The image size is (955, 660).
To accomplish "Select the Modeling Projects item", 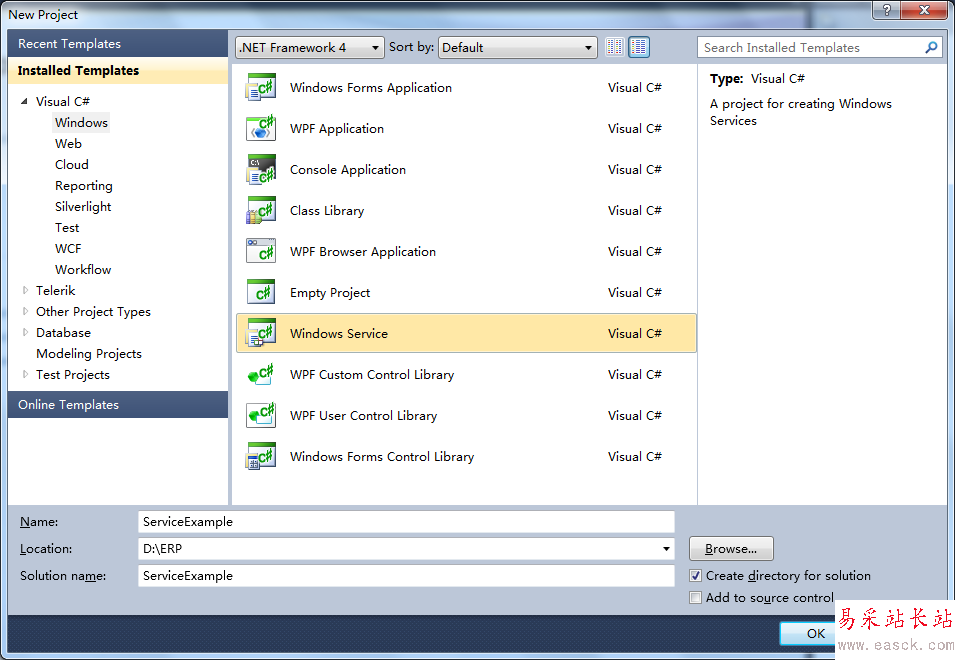I will [89, 354].
